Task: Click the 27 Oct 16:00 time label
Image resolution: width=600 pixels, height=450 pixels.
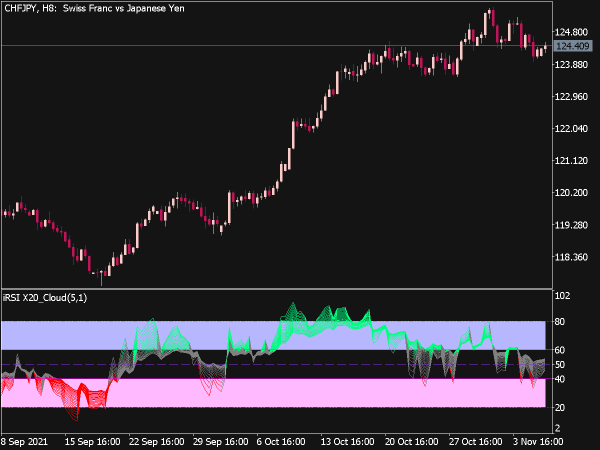Action: pyautogui.click(x=475, y=442)
